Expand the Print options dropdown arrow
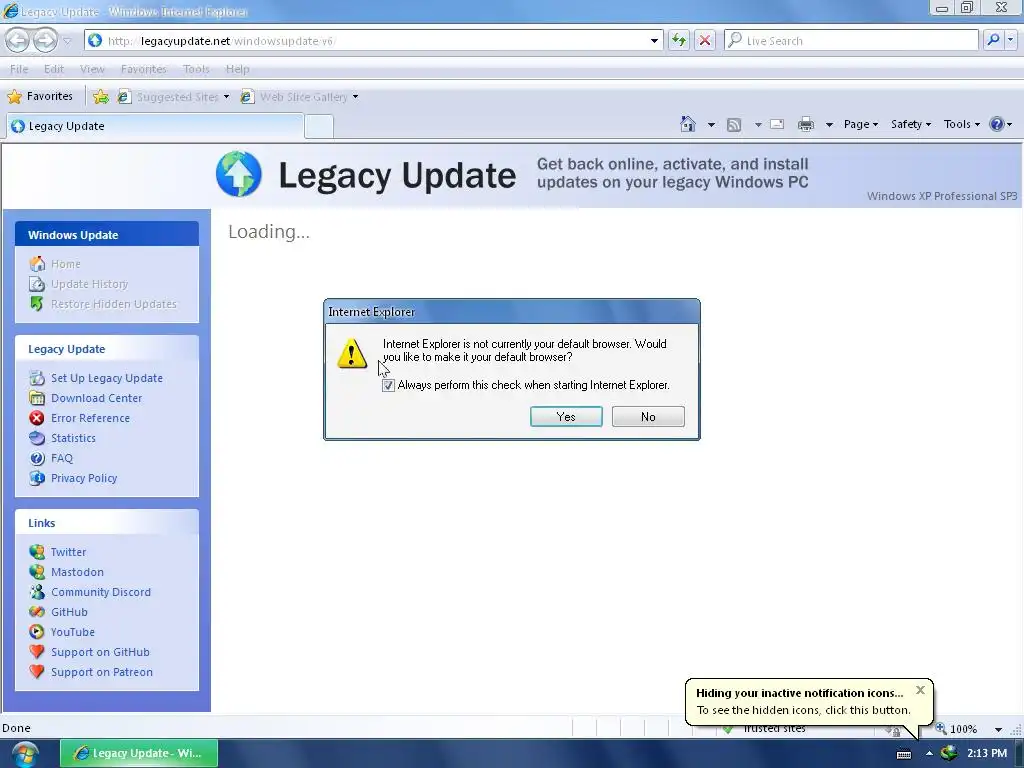 [829, 124]
